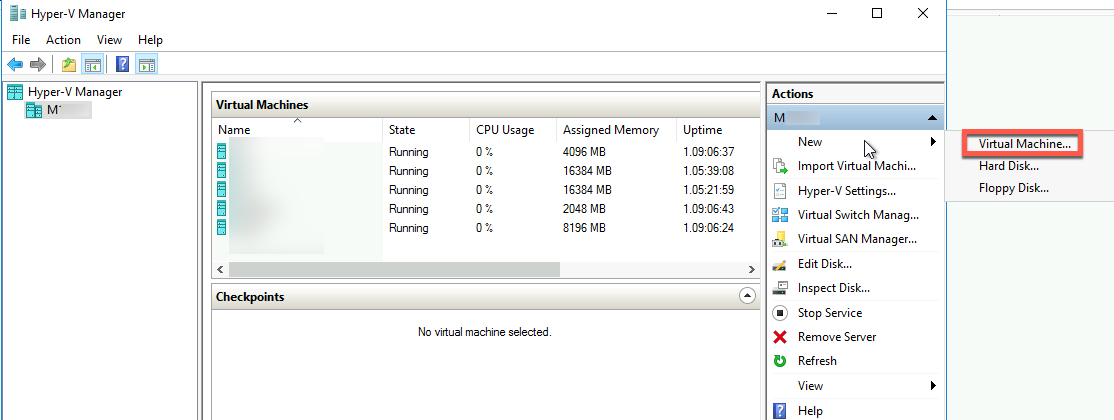Click the green Refresh action

point(816,361)
